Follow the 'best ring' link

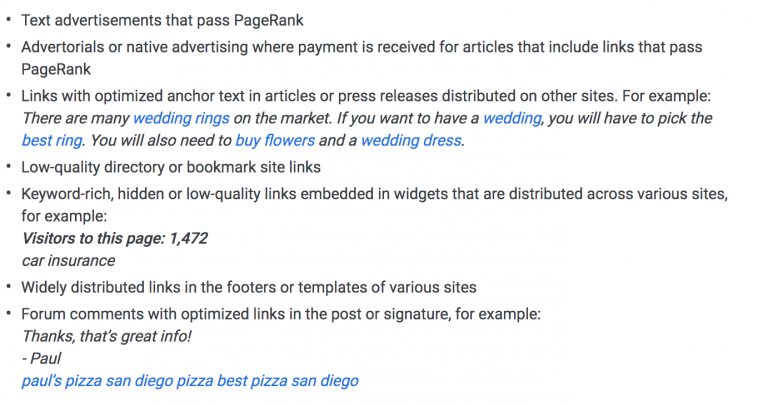(52, 141)
